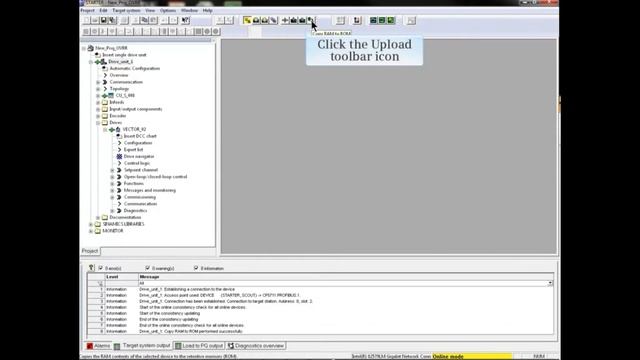Collapse the VECTOR_02 node
640x360 pixels.
point(105,129)
